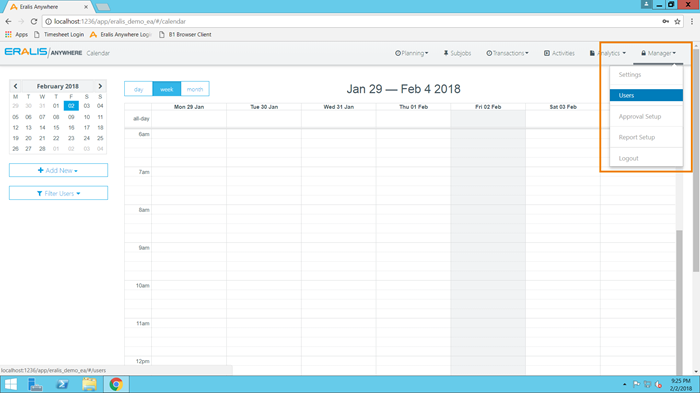
Task: Choose Logout from Manager menu
Action: tap(646, 158)
